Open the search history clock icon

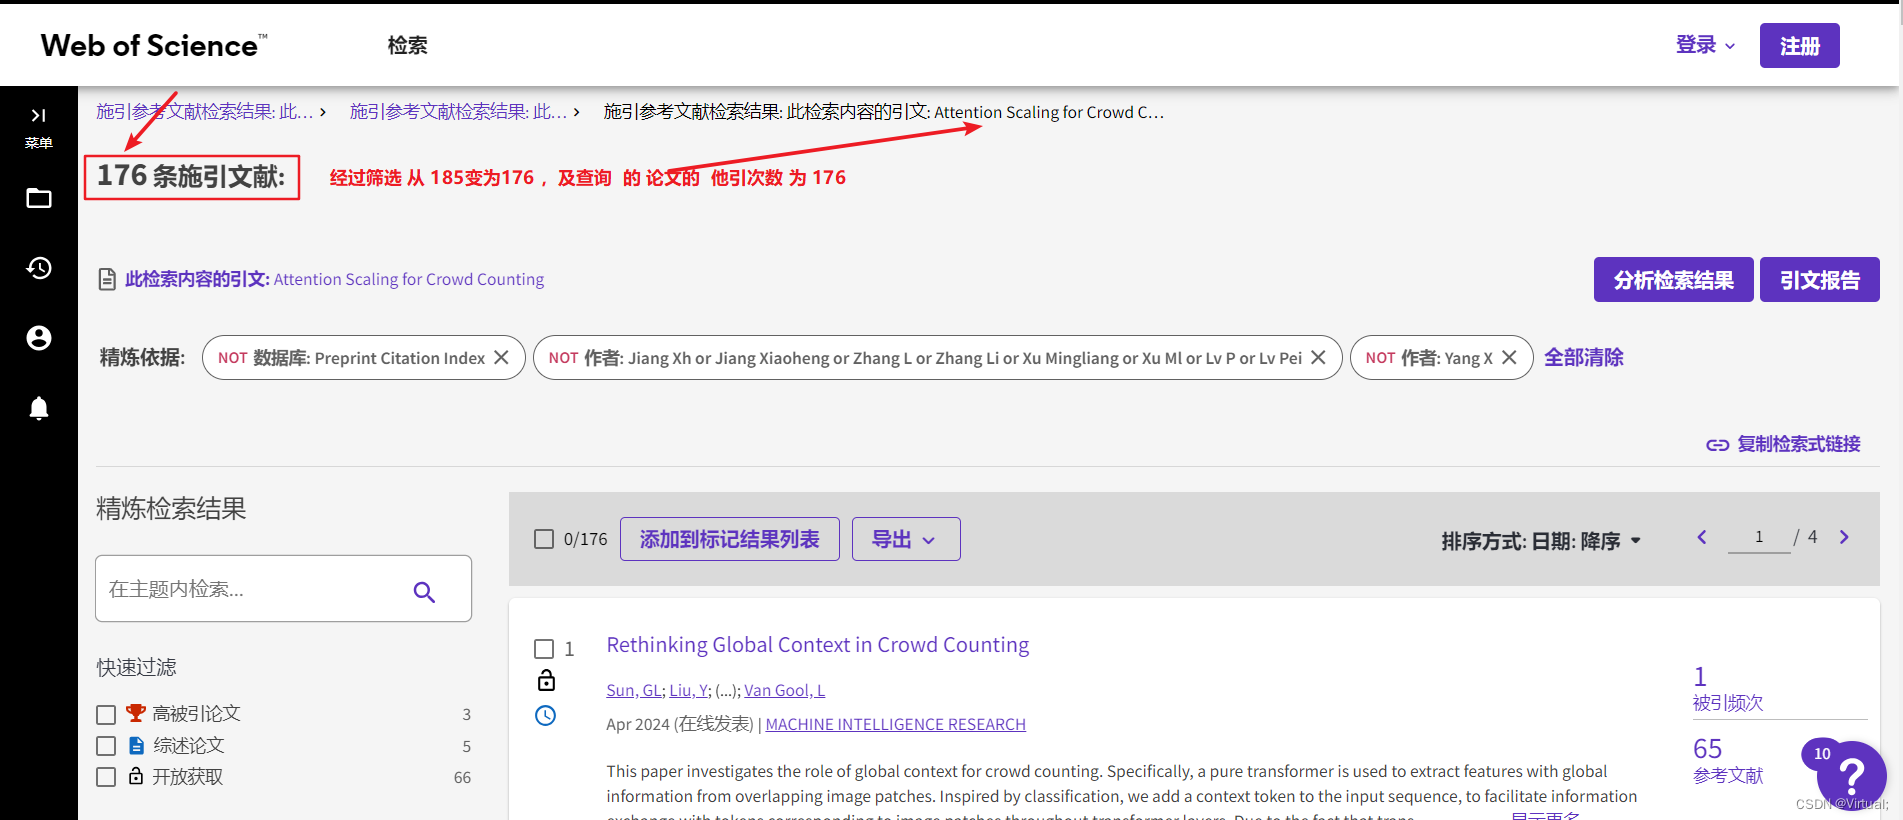pyautogui.click(x=38, y=268)
